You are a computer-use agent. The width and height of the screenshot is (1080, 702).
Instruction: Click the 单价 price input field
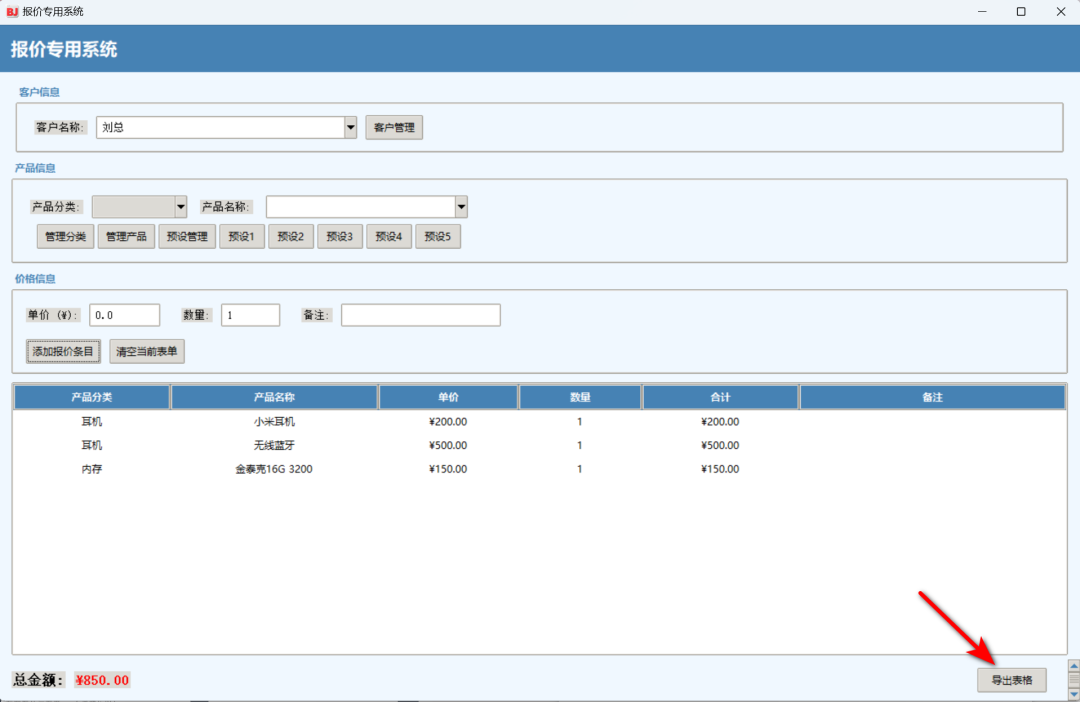(124, 315)
